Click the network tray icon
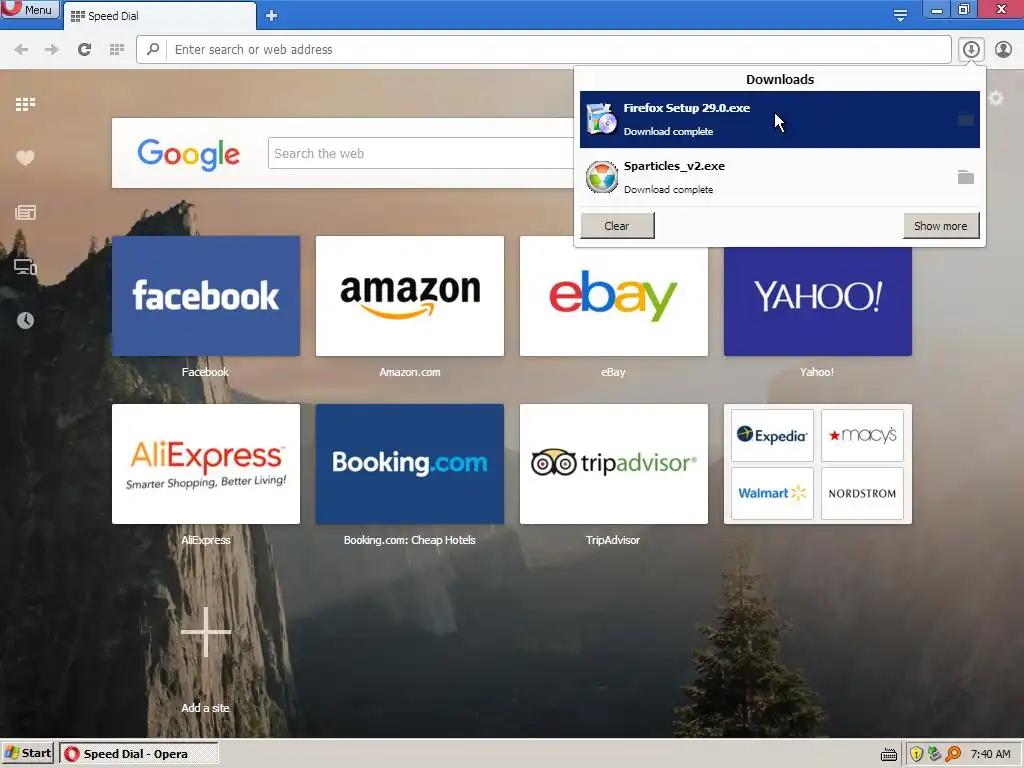Screen dimensions: 1024x768 coord(934,754)
